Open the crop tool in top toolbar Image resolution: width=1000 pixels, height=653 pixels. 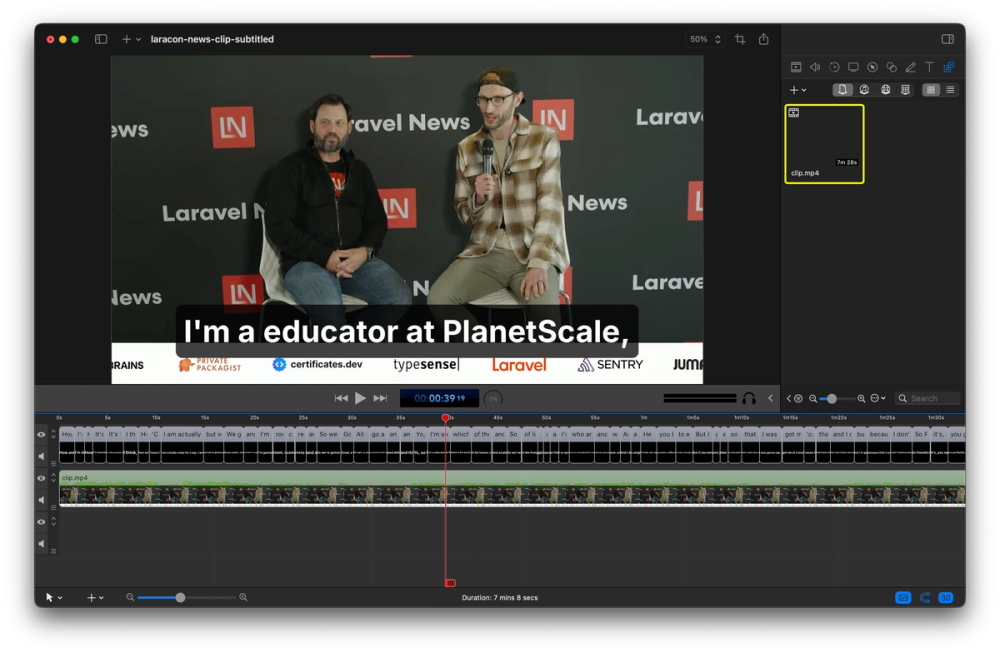[740, 39]
